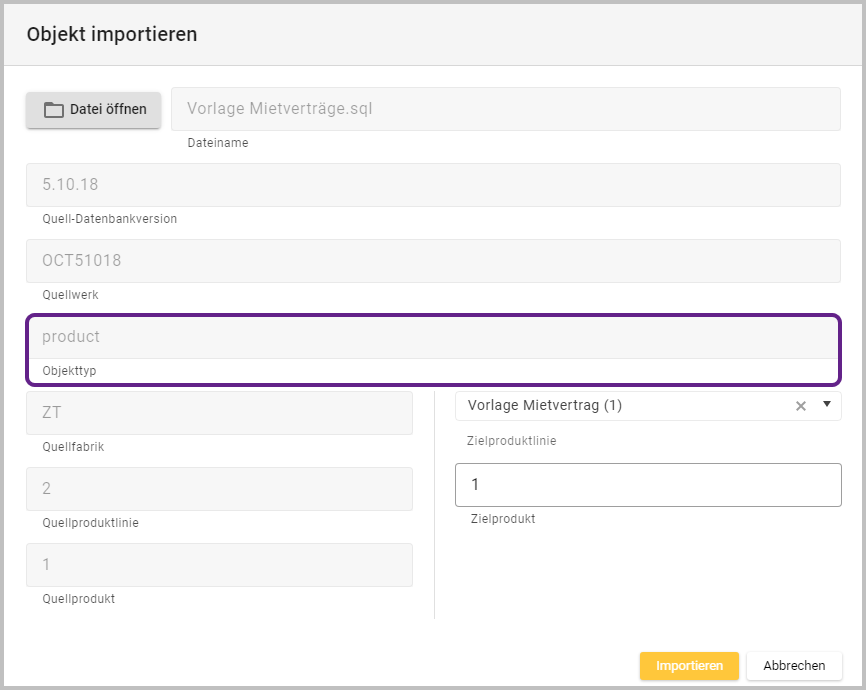
Task: Select the Quell-Datenbankversion field showing 5.10.18
Action: tap(432, 185)
